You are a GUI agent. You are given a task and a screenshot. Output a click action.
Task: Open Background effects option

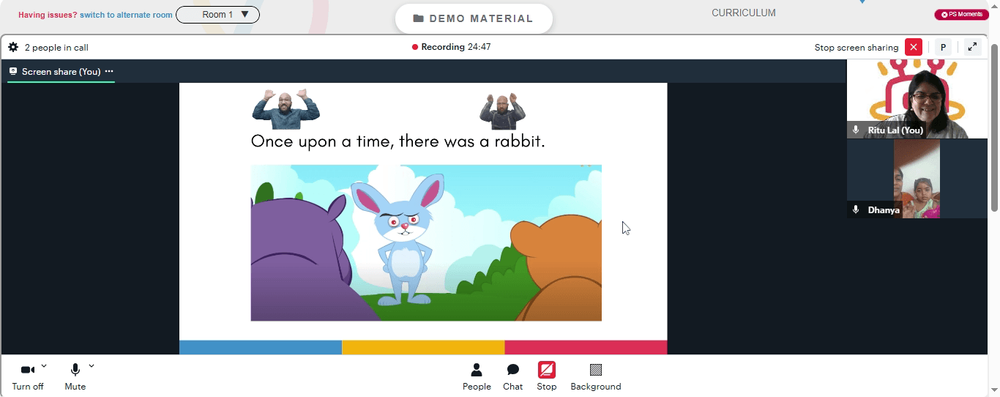tap(596, 377)
